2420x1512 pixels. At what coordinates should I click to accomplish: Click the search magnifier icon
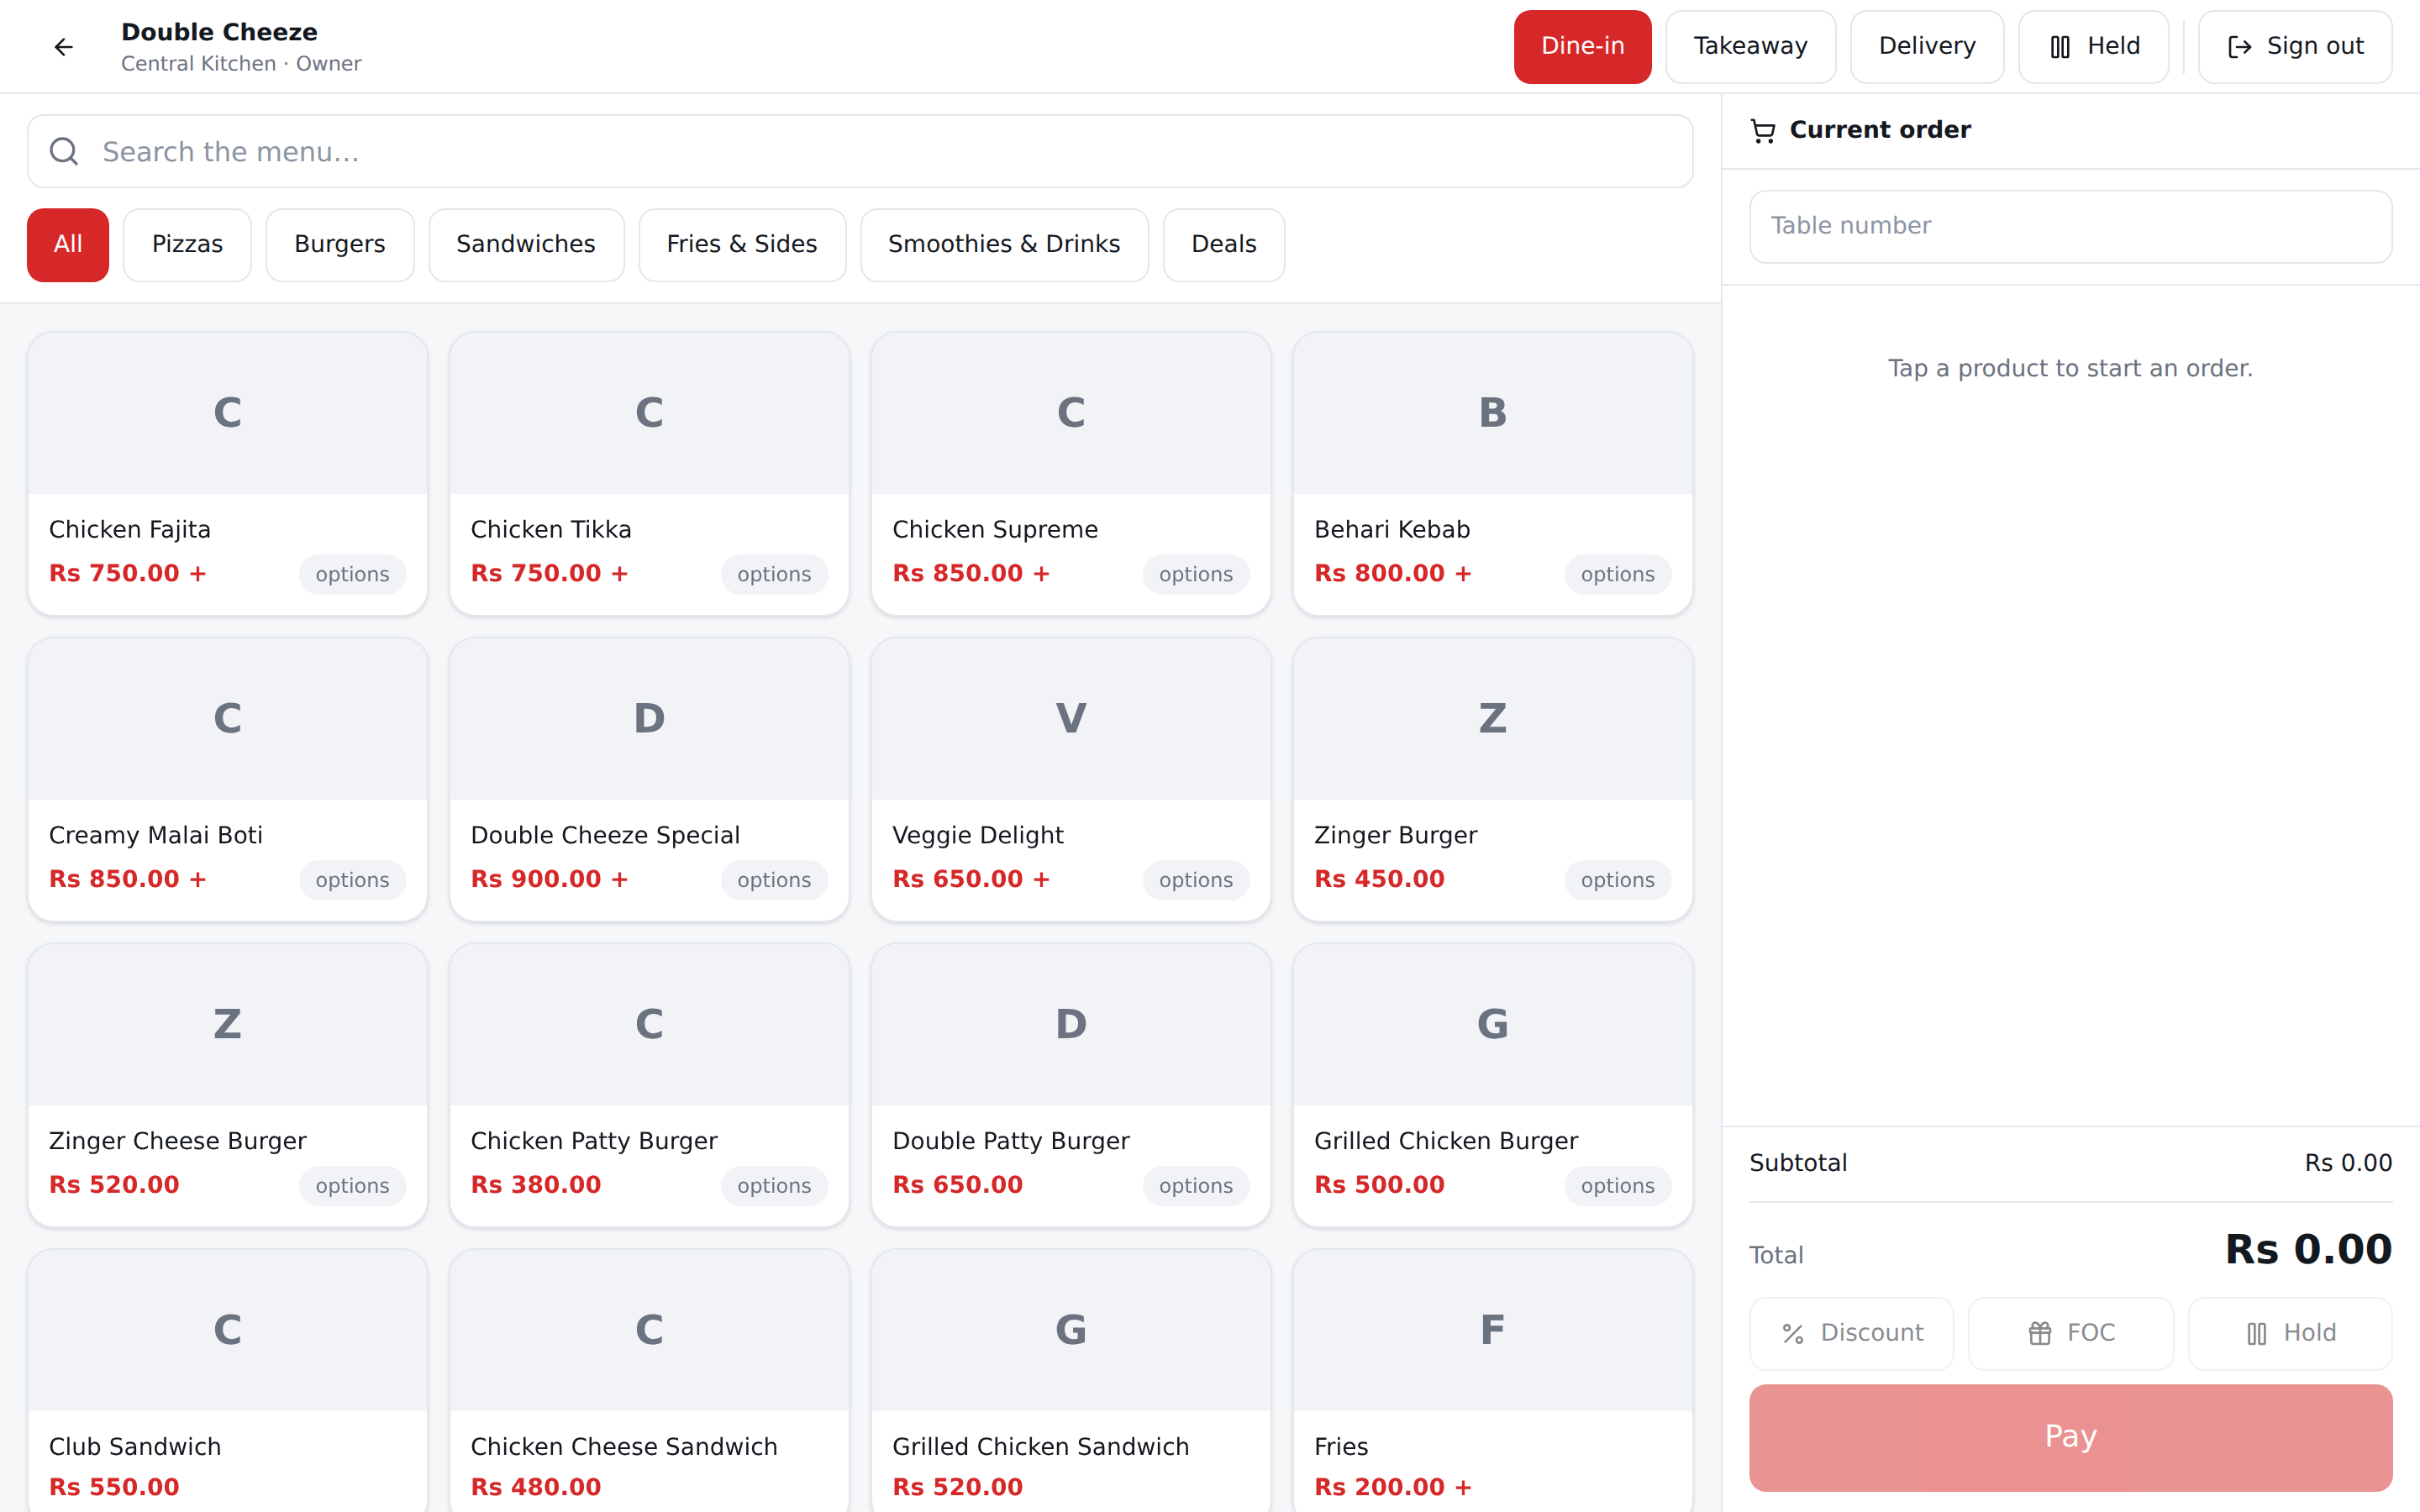coord(64,151)
